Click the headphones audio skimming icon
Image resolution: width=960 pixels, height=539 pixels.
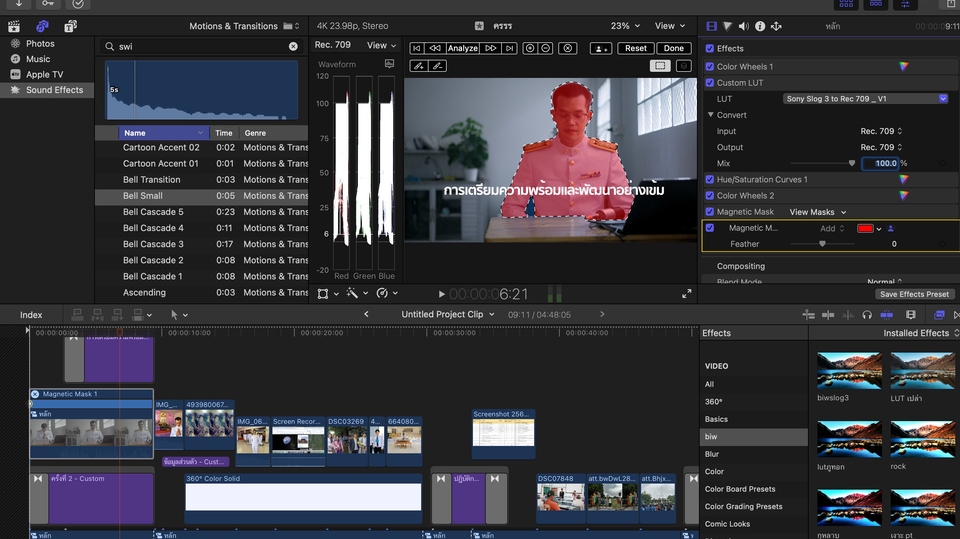[x=867, y=314]
